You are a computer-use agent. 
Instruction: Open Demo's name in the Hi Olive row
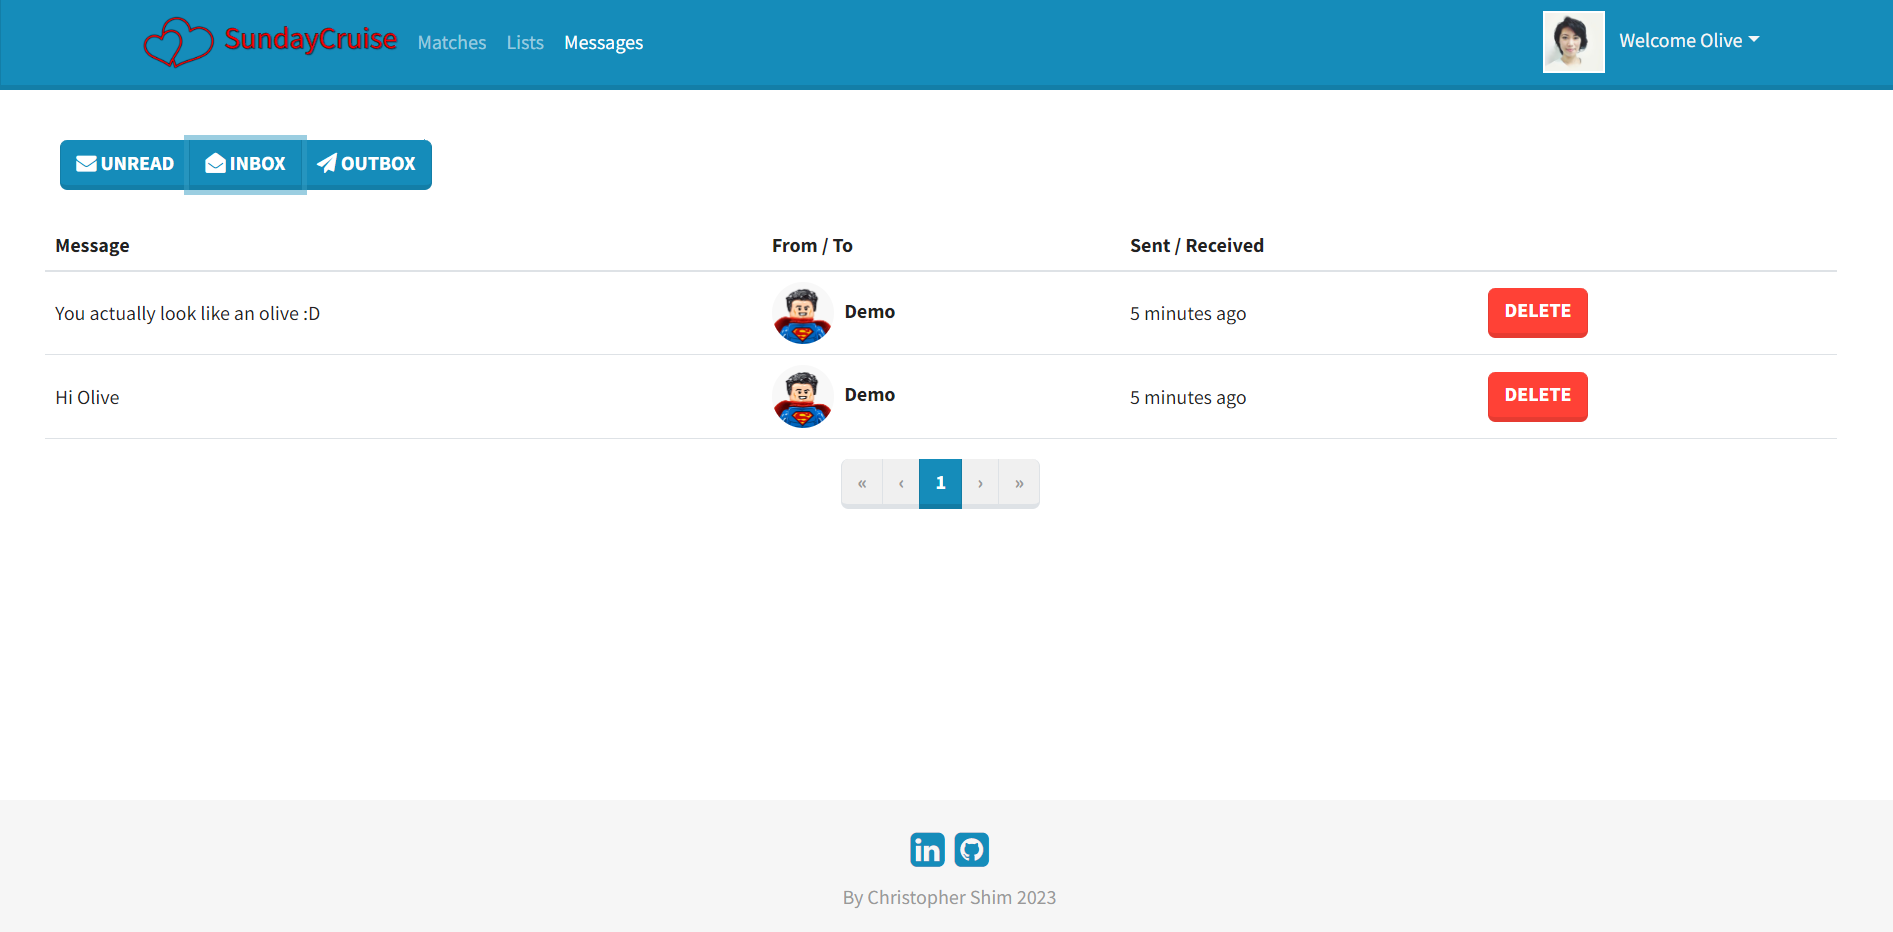[869, 395]
